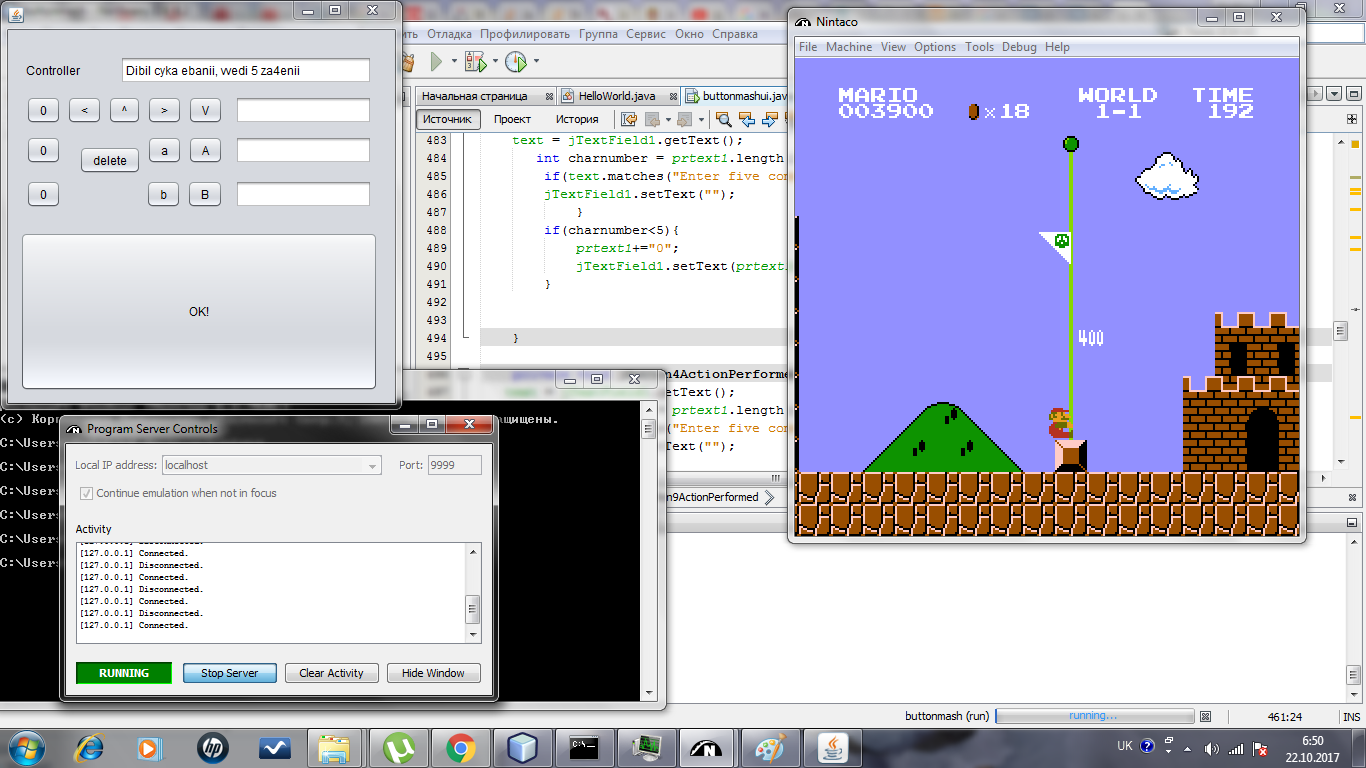The height and width of the screenshot is (768, 1366).
Task: Open Nintaco File menu
Action: [x=808, y=47]
